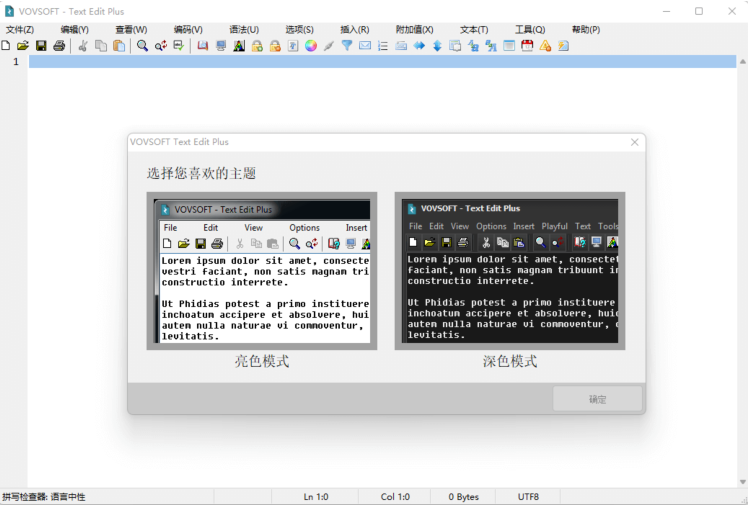Click the numbered list icon
Screen dimensions: 748x506
pos(383,46)
